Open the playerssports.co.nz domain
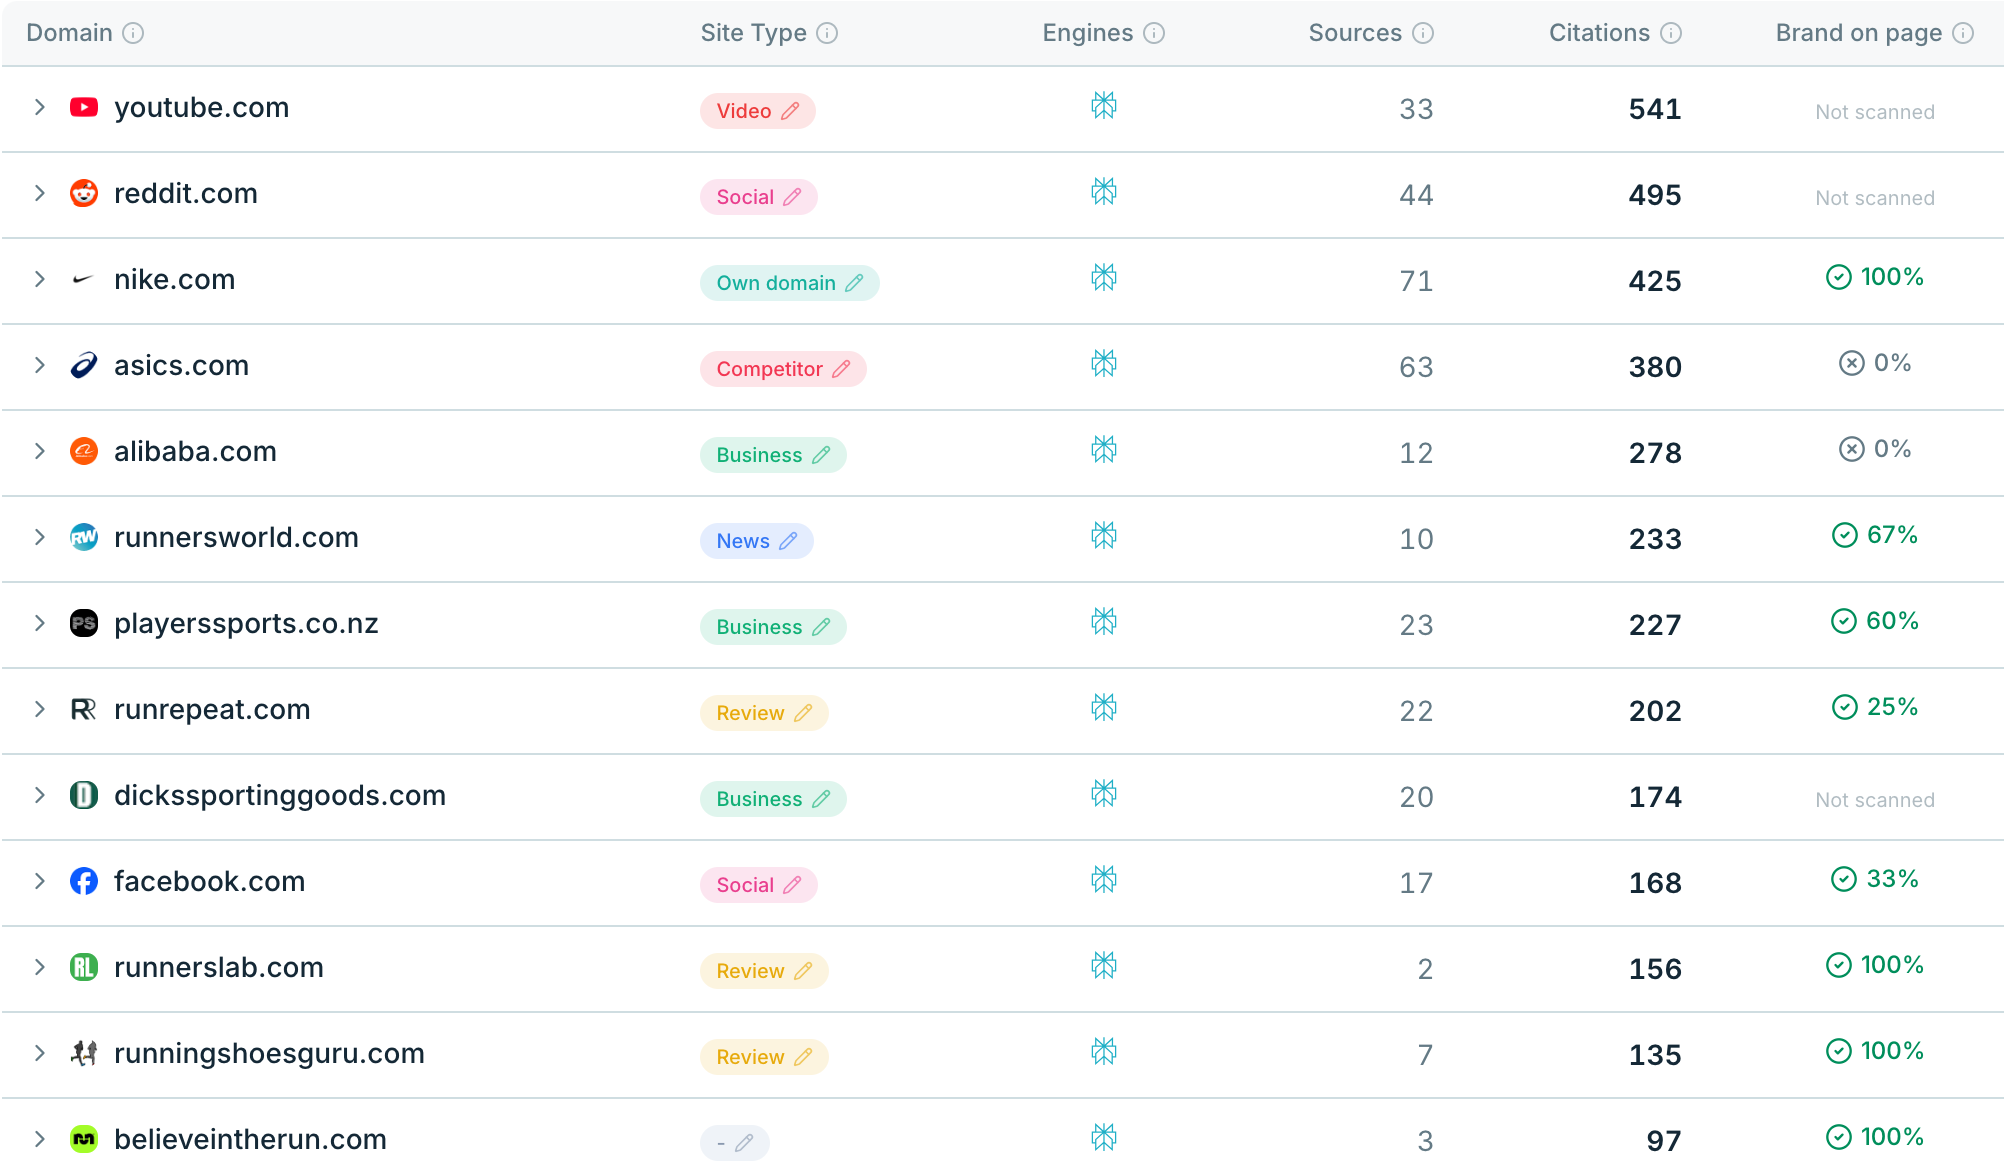Image resolution: width=2004 pixels, height=1172 pixels. click(246, 623)
